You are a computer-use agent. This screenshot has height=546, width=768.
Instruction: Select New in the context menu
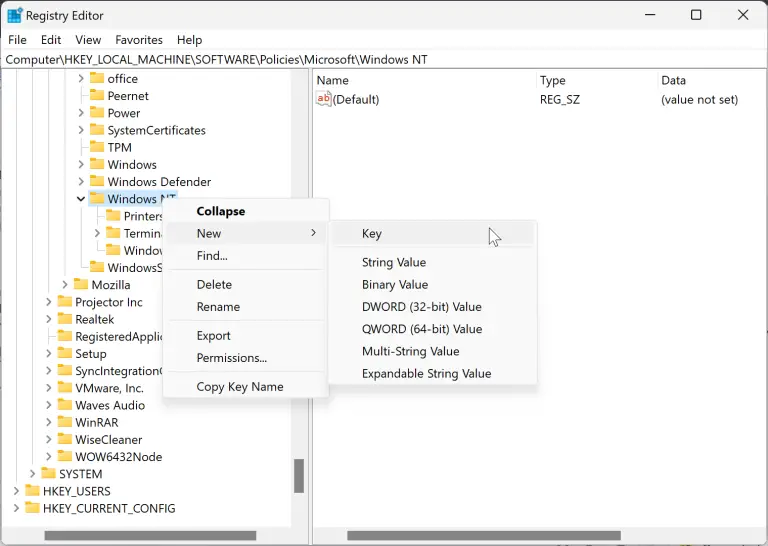[x=246, y=233]
